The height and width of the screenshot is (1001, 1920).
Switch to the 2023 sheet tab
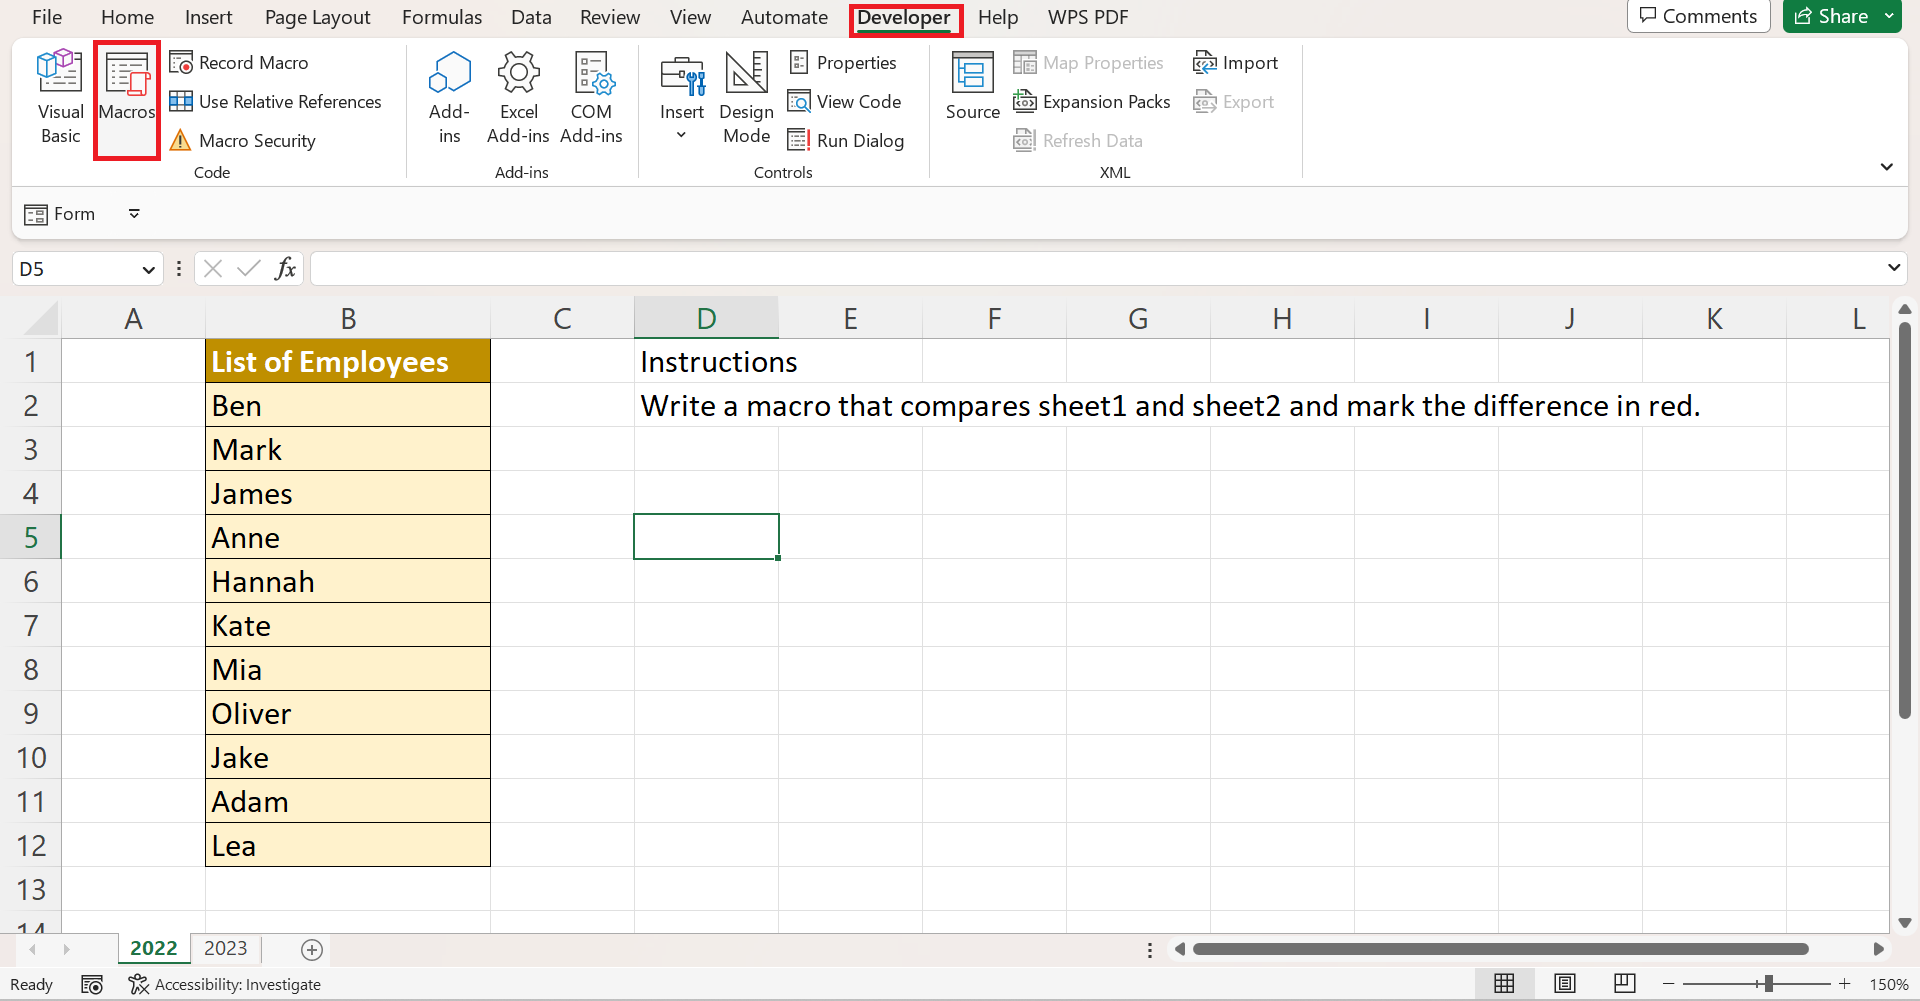pos(225,948)
